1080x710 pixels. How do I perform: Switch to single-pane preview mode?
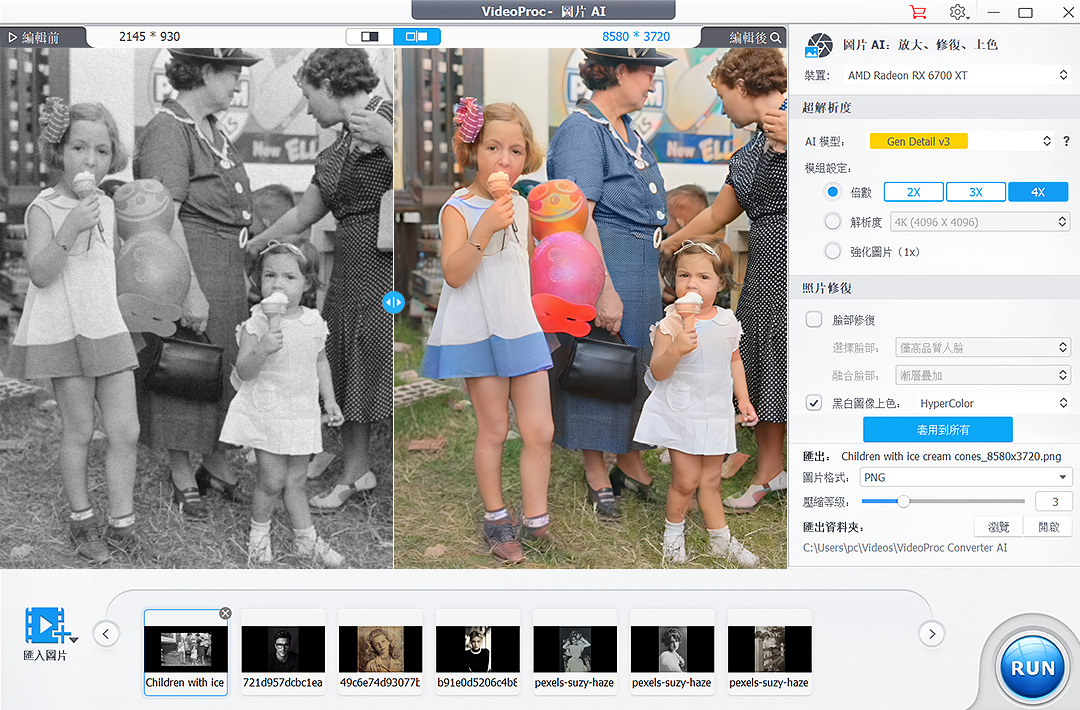tap(370, 37)
